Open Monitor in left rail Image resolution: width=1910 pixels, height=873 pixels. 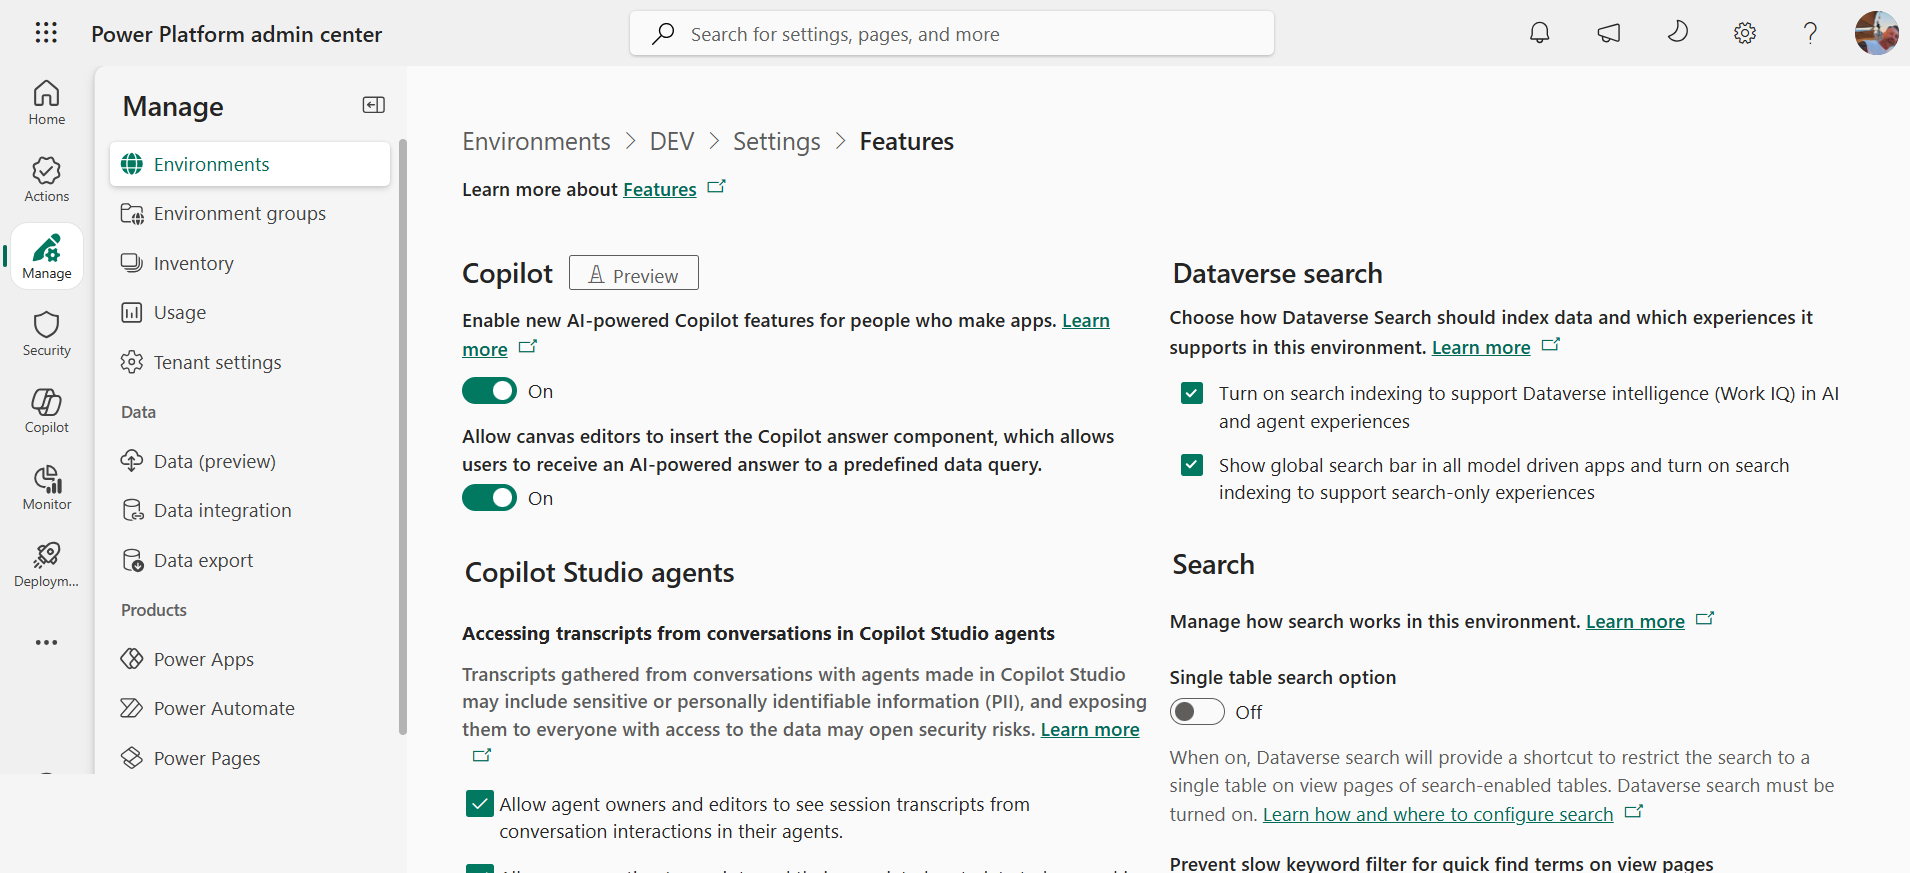click(x=47, y=488)
